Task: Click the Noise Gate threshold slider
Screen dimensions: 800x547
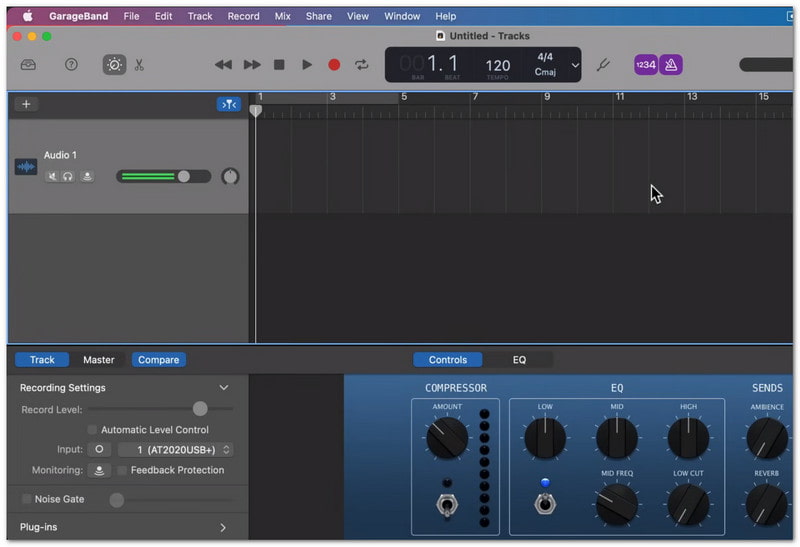Action: [x=171, y=500]
